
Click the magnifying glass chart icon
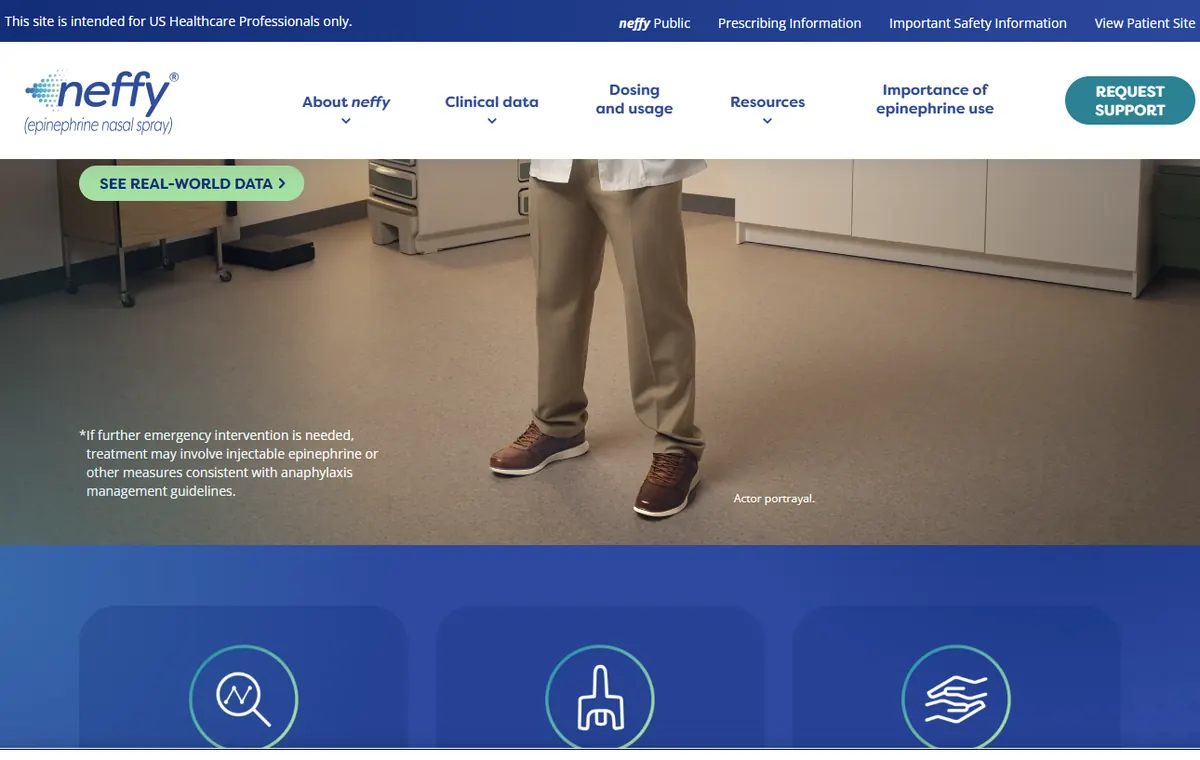tap(244, 698)
